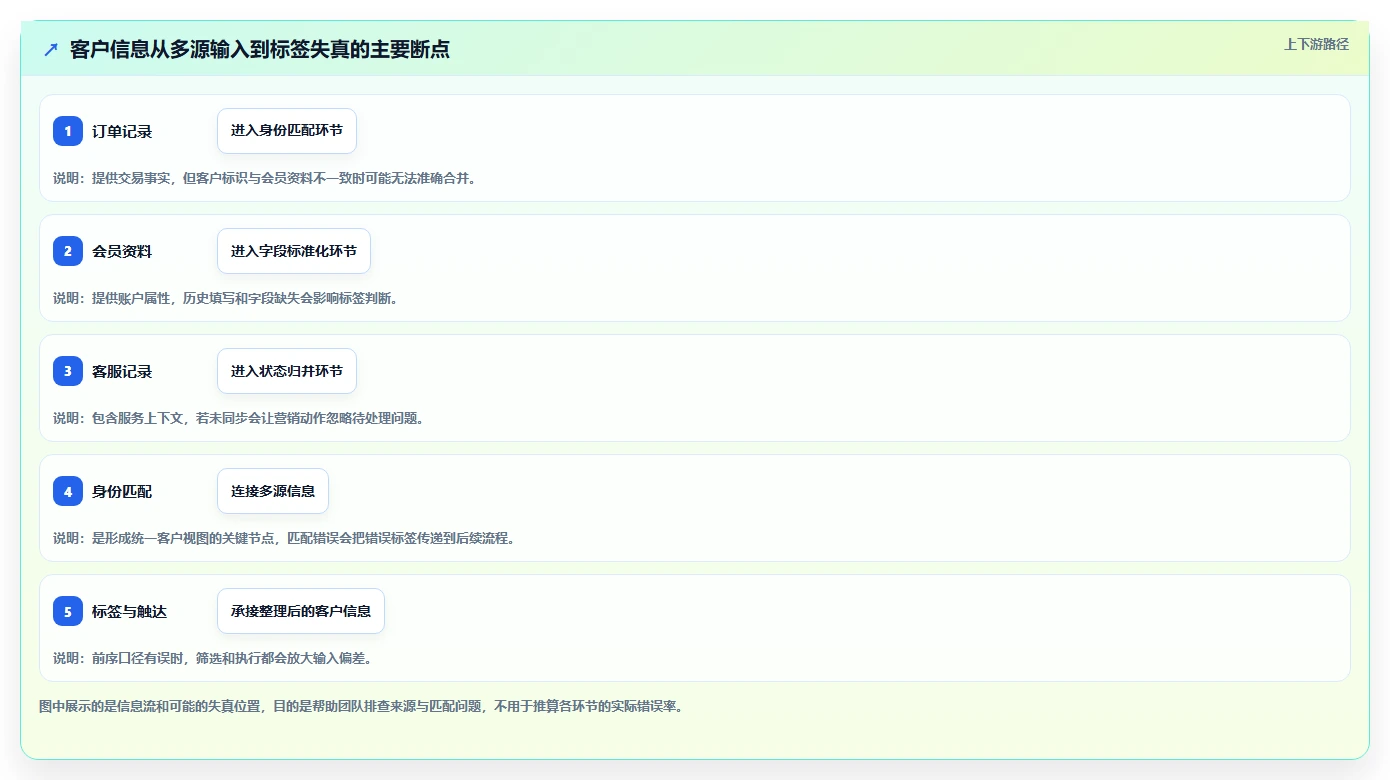Viewport: 1390px width, 780px height.
Task: Click the 上下游路径 label at top right
Action: (x=1316, y=44)
